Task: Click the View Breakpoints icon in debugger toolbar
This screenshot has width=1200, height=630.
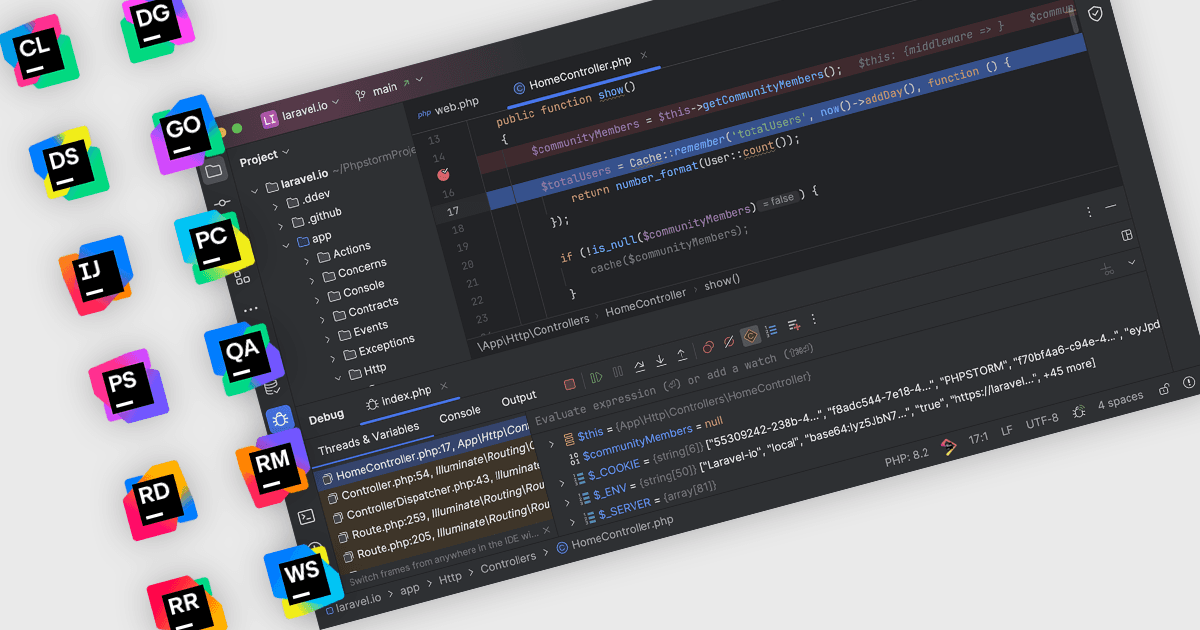Action: pyautogui.click(x=708, y=347)
